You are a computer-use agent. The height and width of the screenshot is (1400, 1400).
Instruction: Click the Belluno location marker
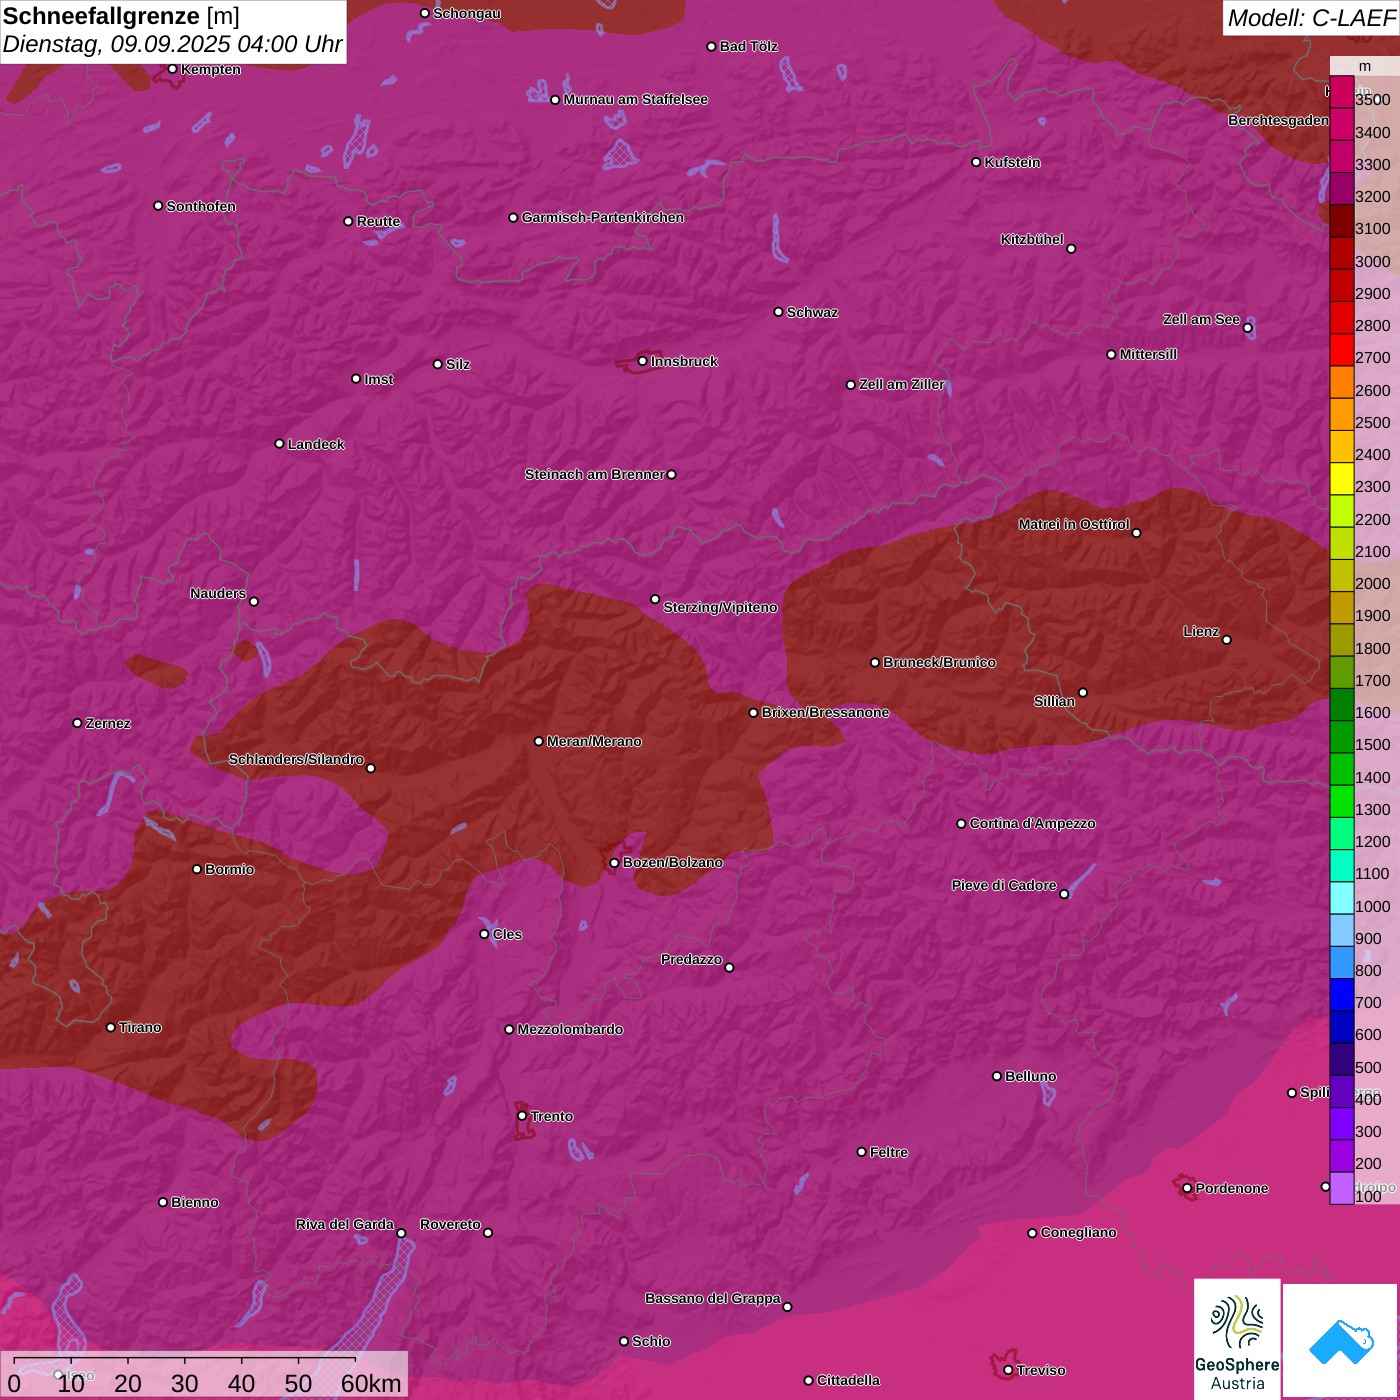pyautogui.click(x=996, y=1076)
